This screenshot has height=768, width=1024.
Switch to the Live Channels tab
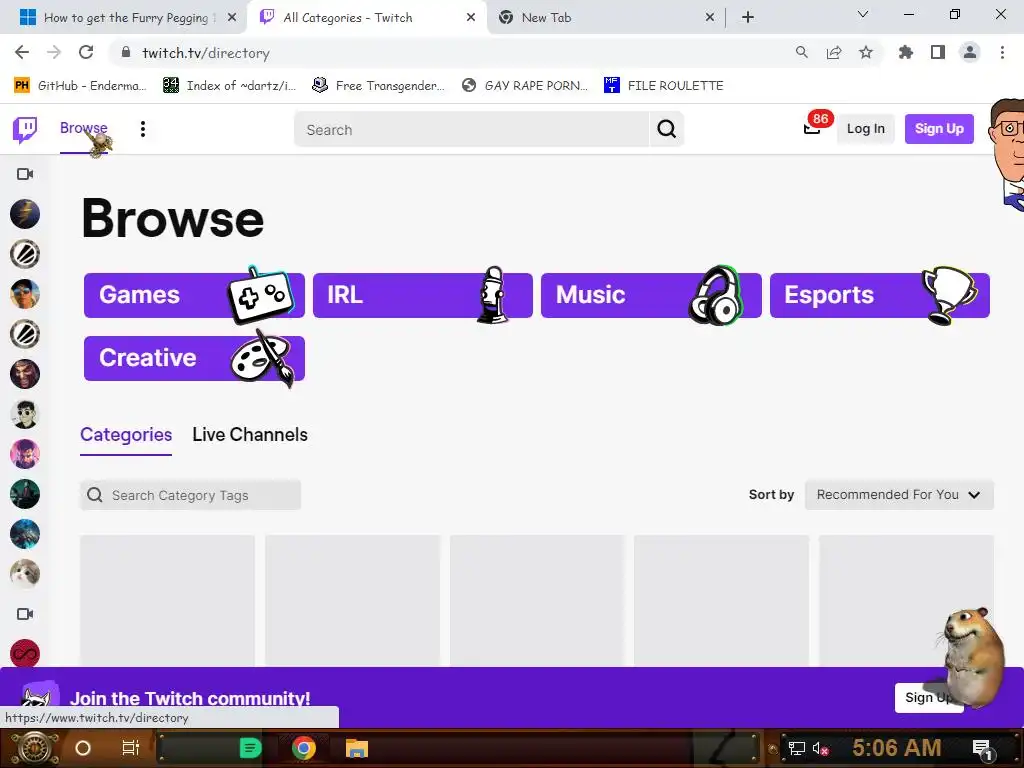pos(250,435)
